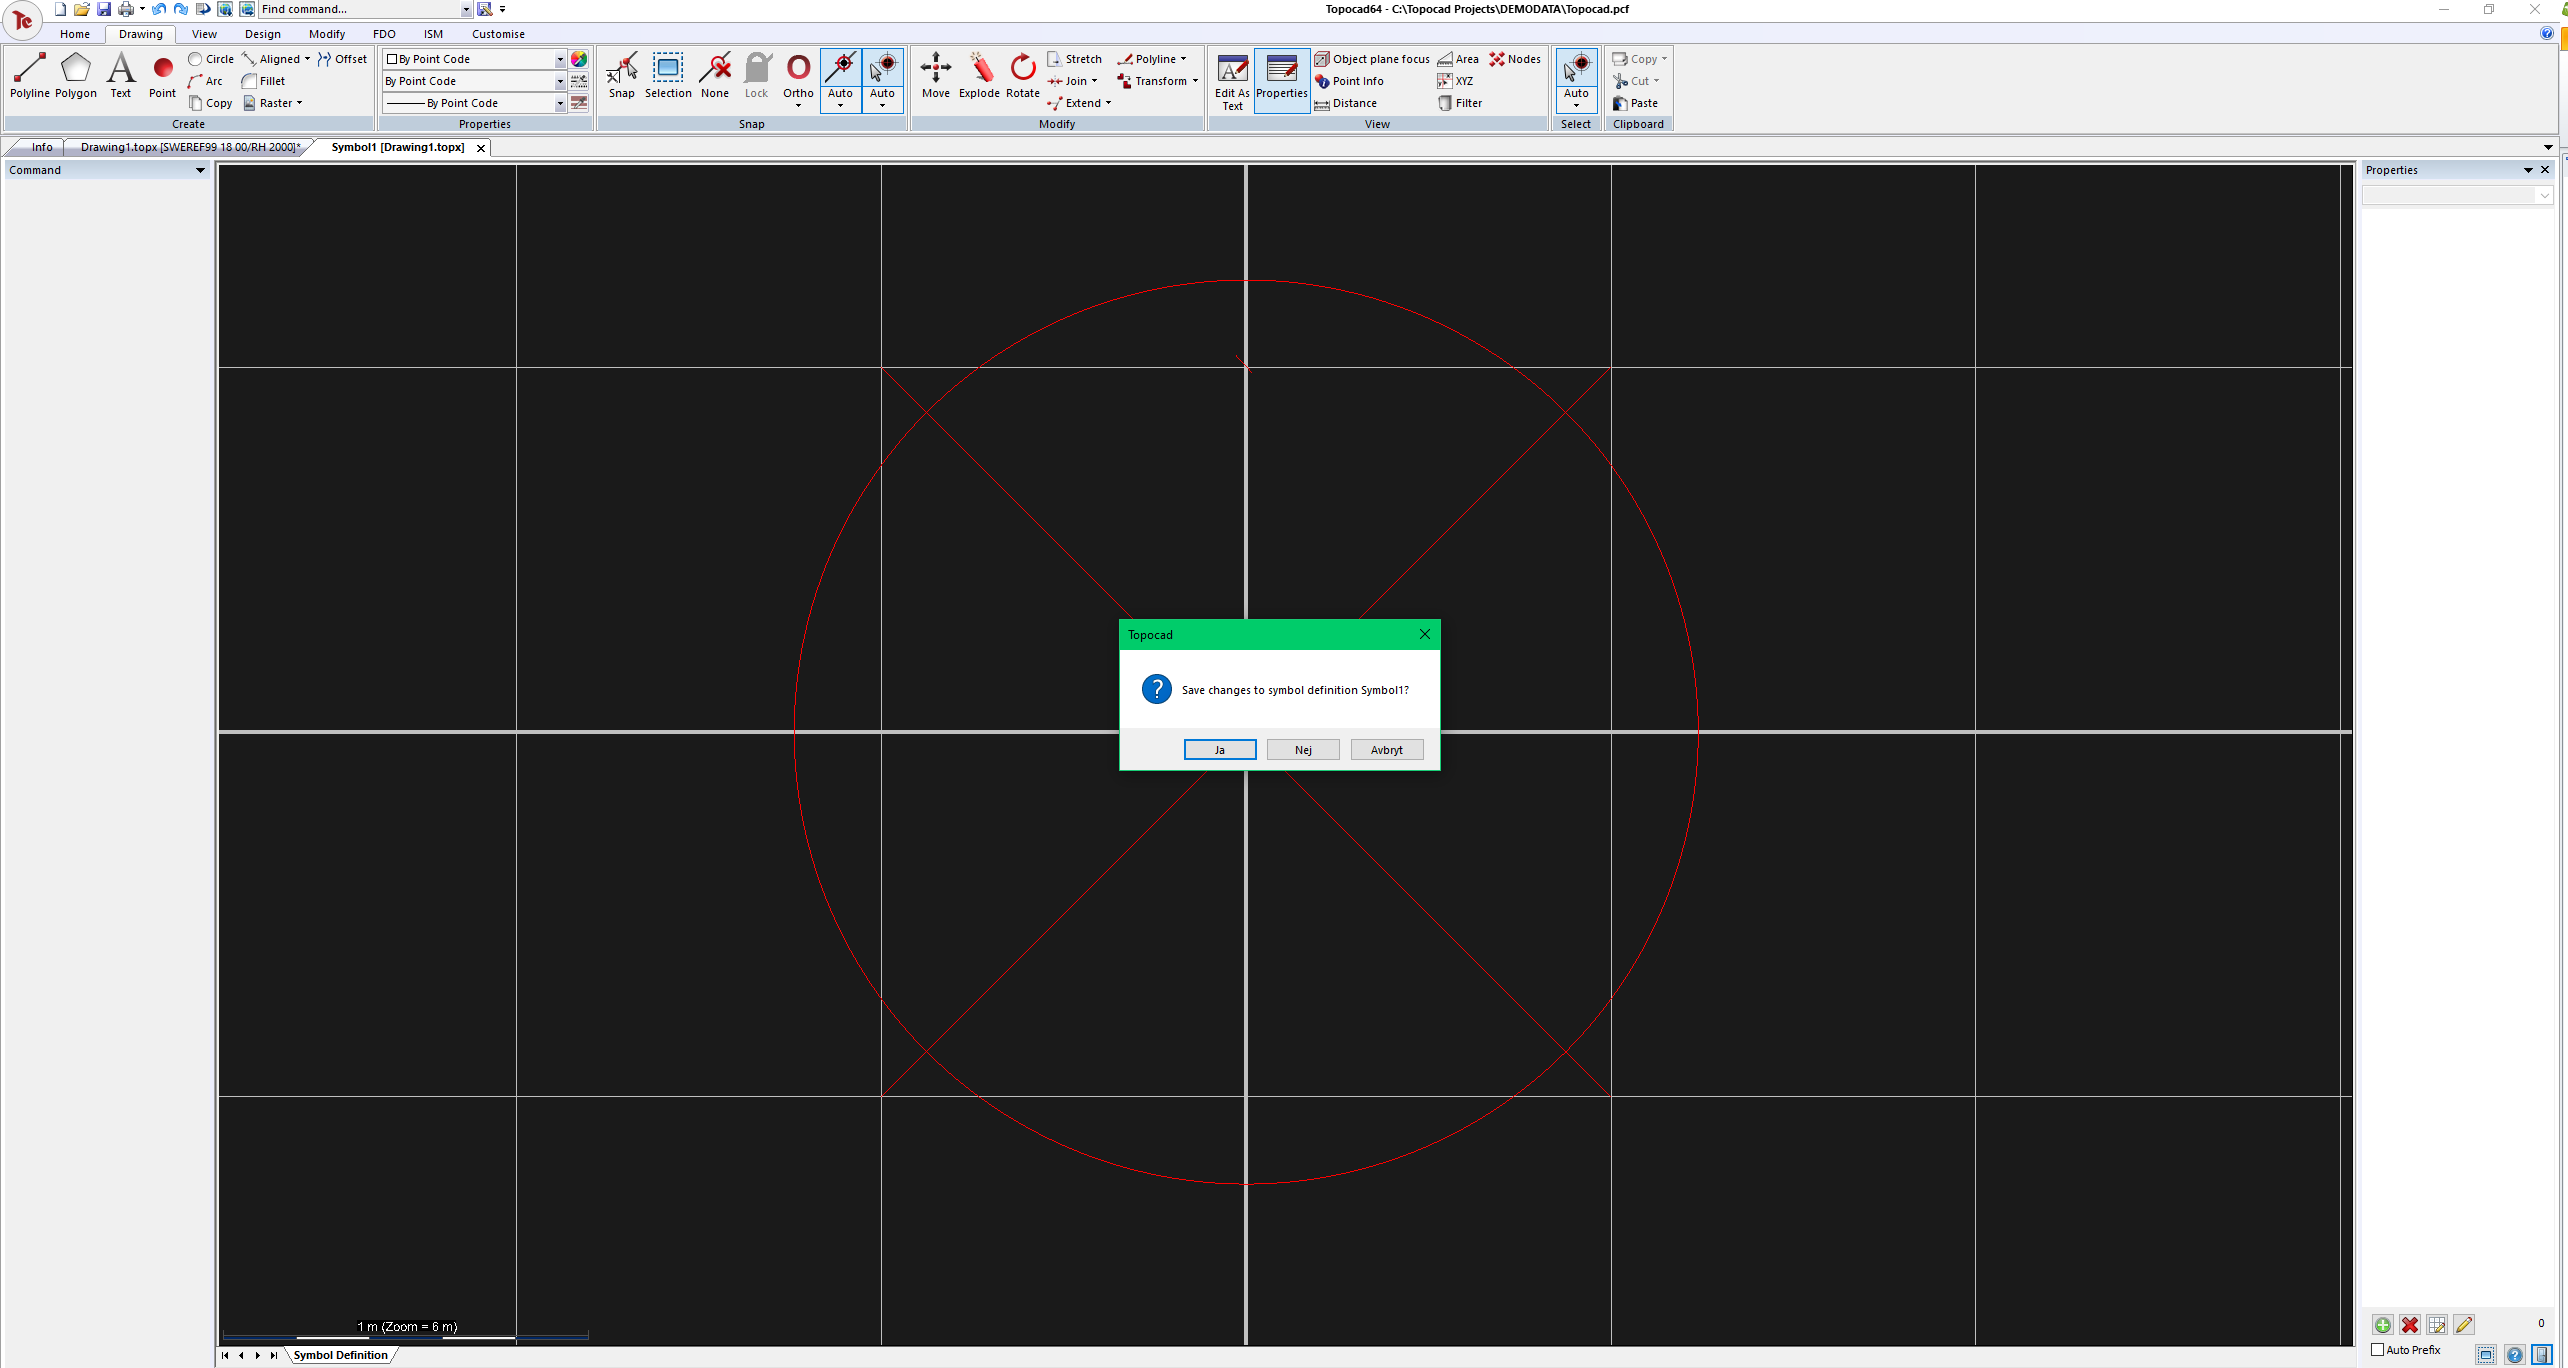Open the Edit As Text tool
Viewport: 2568px width, 1368px height.
click(x=1232, y=80)
